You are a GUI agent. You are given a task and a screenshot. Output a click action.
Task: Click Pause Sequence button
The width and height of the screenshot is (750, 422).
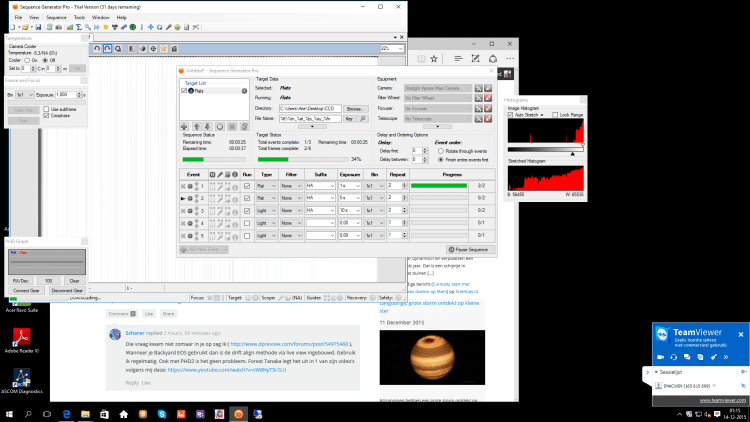469,250
